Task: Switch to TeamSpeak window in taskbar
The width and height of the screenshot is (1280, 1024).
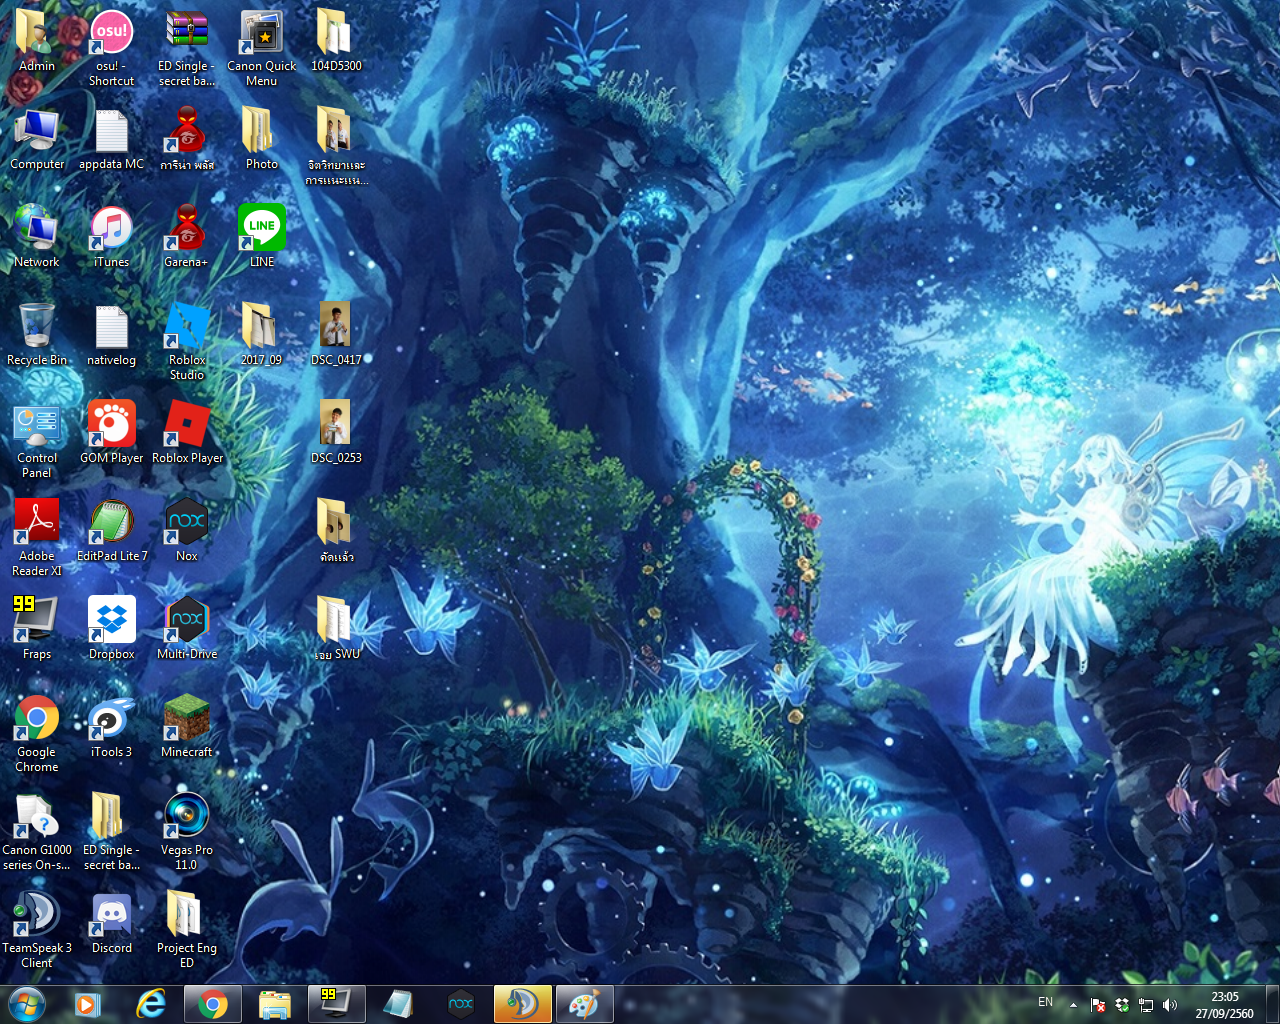Action: point(522,1004)
